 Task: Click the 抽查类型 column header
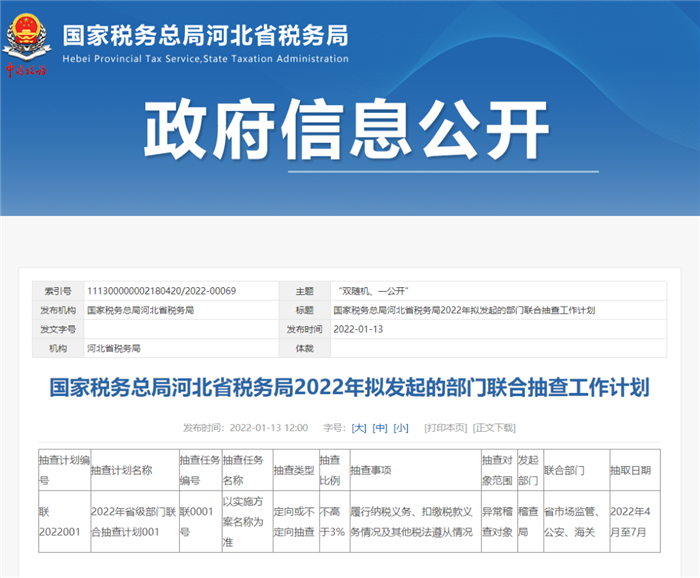point(296,470)
